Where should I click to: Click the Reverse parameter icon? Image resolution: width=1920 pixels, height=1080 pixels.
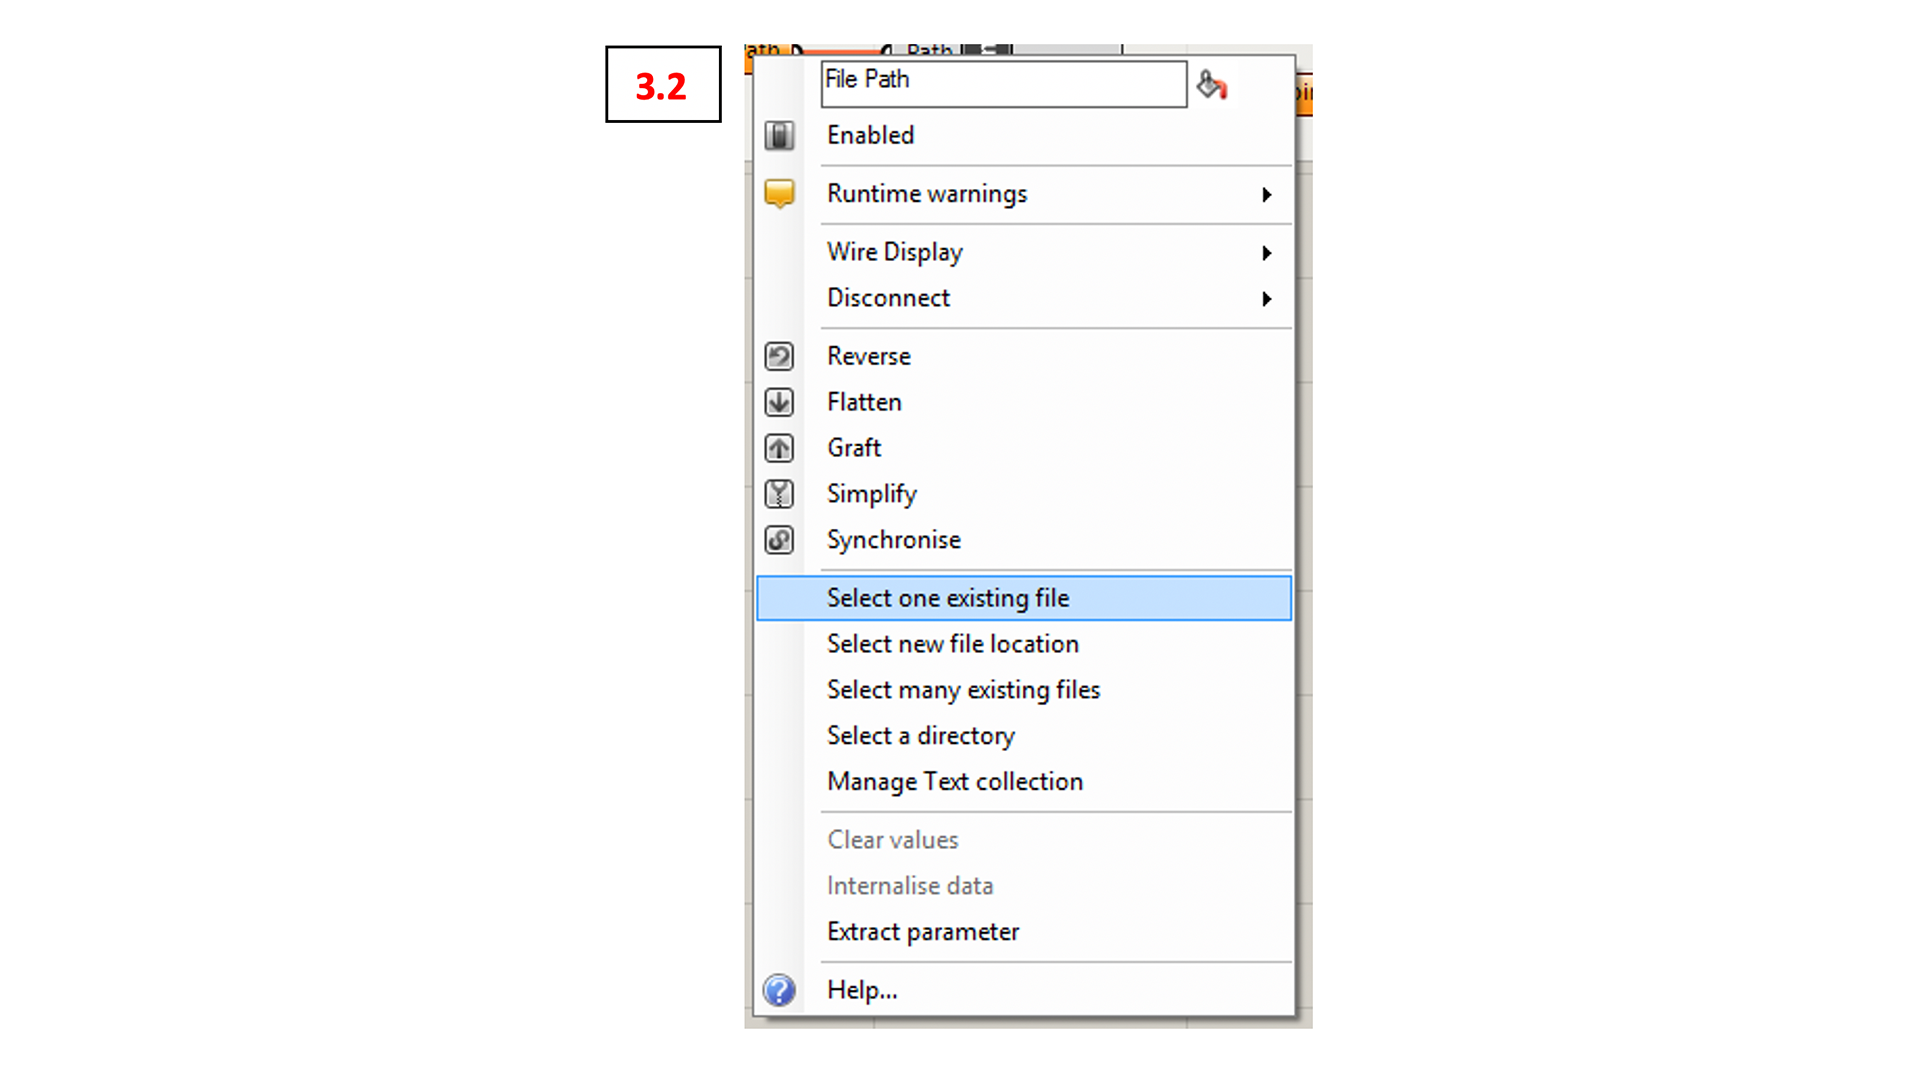click(x=781, y=355)
